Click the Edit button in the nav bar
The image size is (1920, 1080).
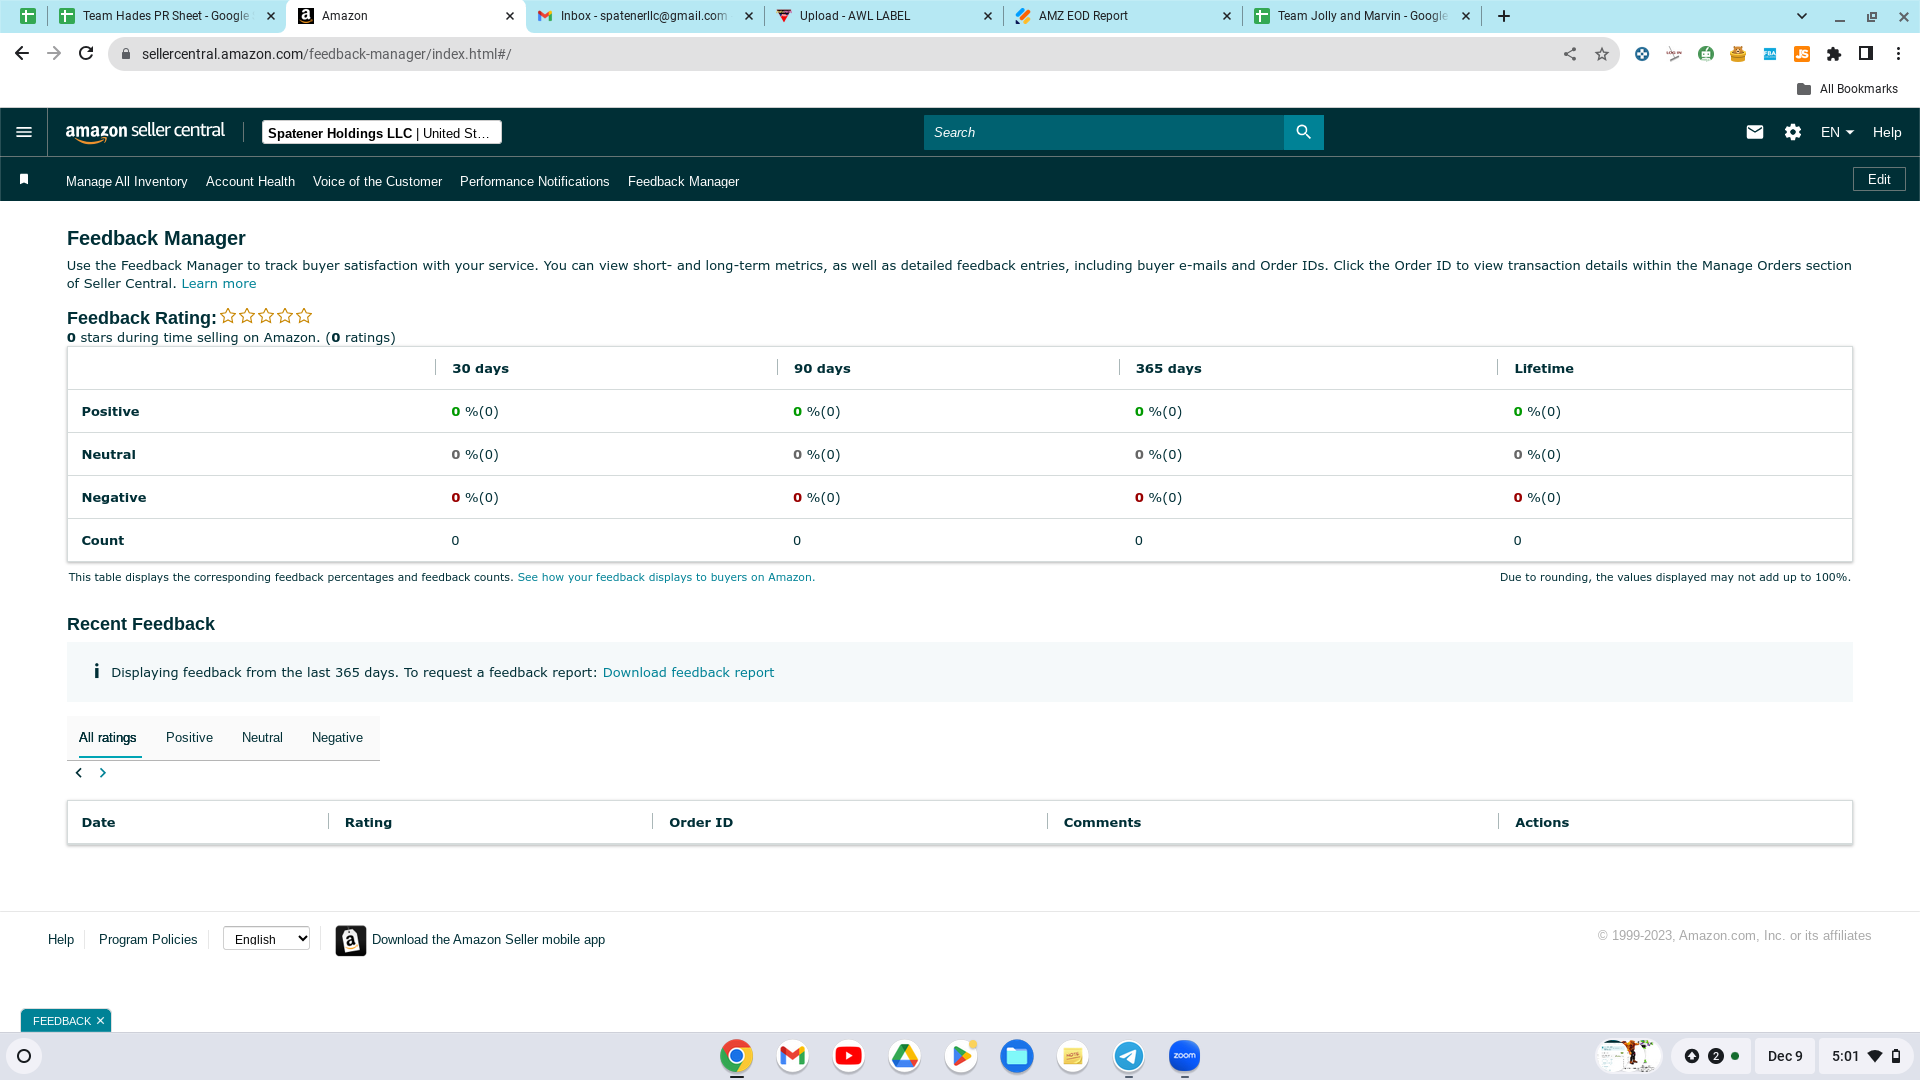pos(1879,179)
